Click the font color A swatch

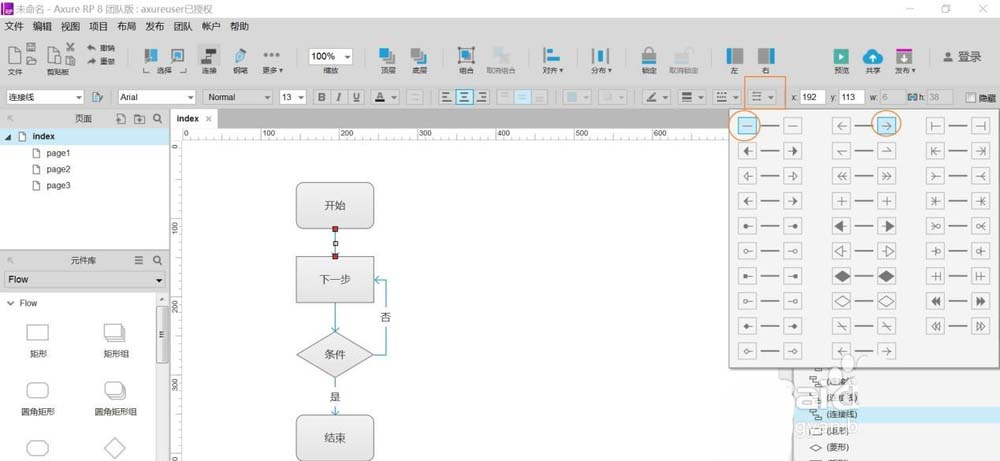[380, 97]
